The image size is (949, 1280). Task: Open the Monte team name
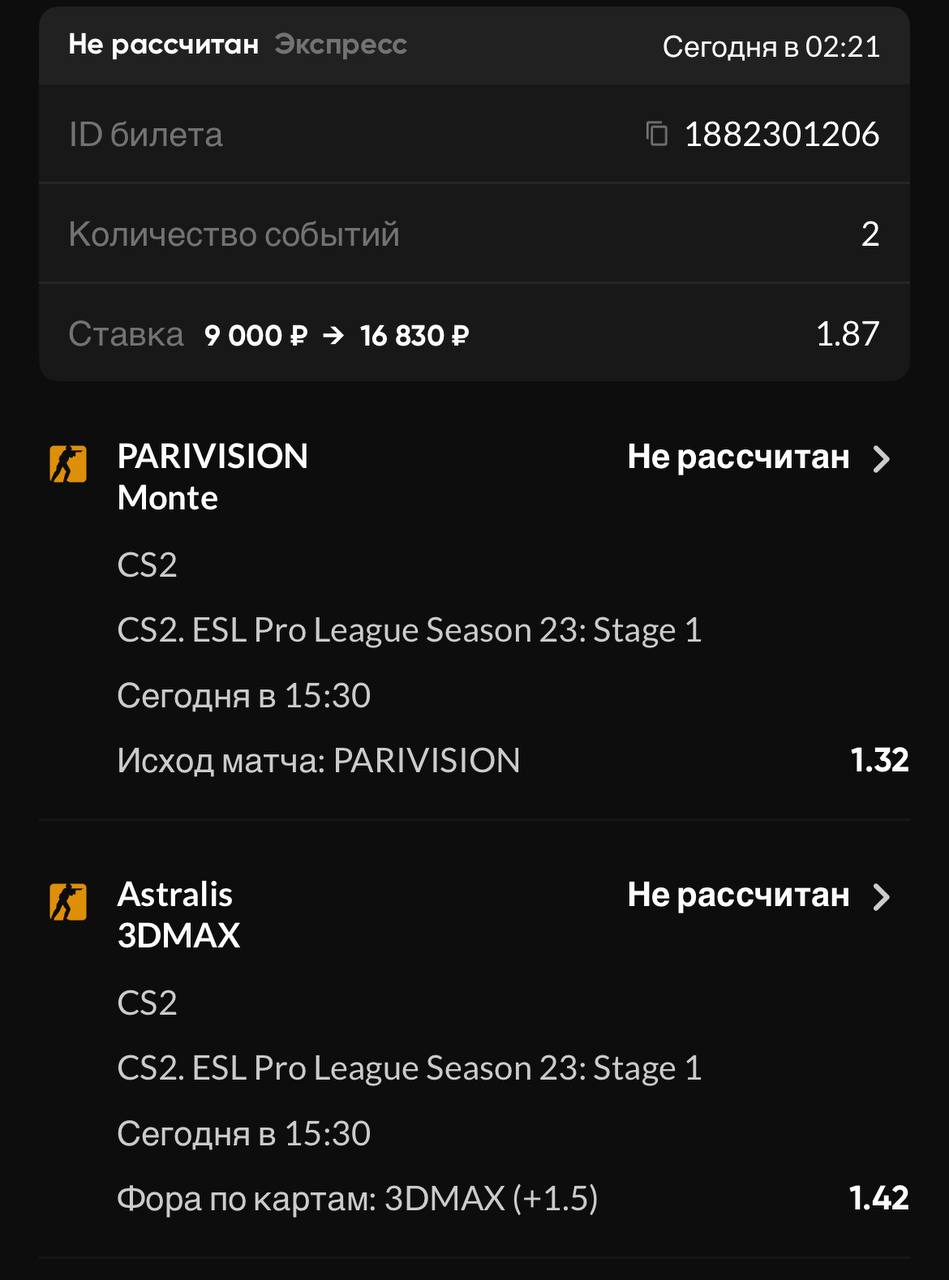pyautogui.click(x=168, y=498)
